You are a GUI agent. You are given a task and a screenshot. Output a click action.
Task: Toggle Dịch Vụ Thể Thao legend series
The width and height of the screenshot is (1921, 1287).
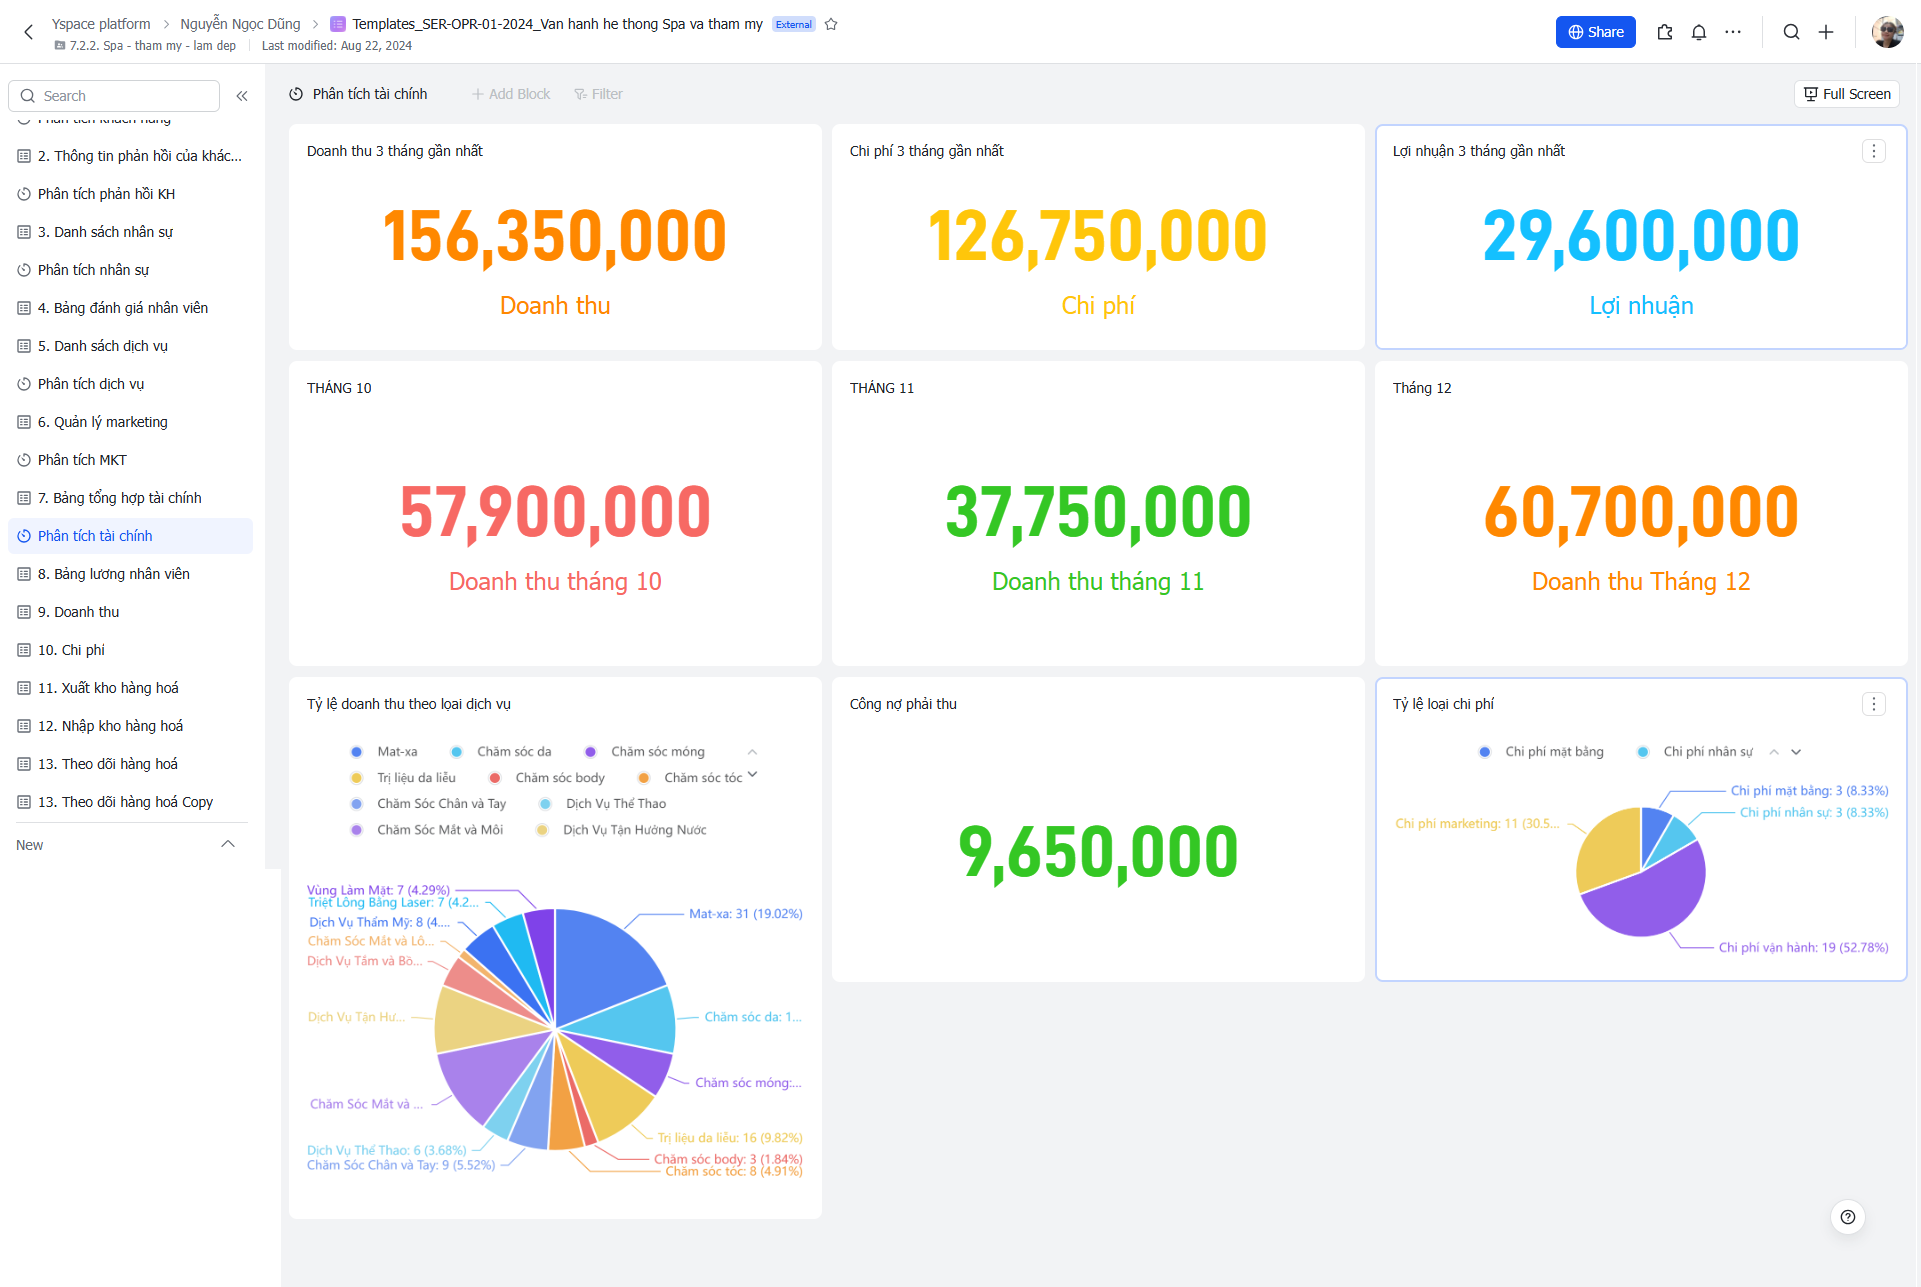(603, 804)
